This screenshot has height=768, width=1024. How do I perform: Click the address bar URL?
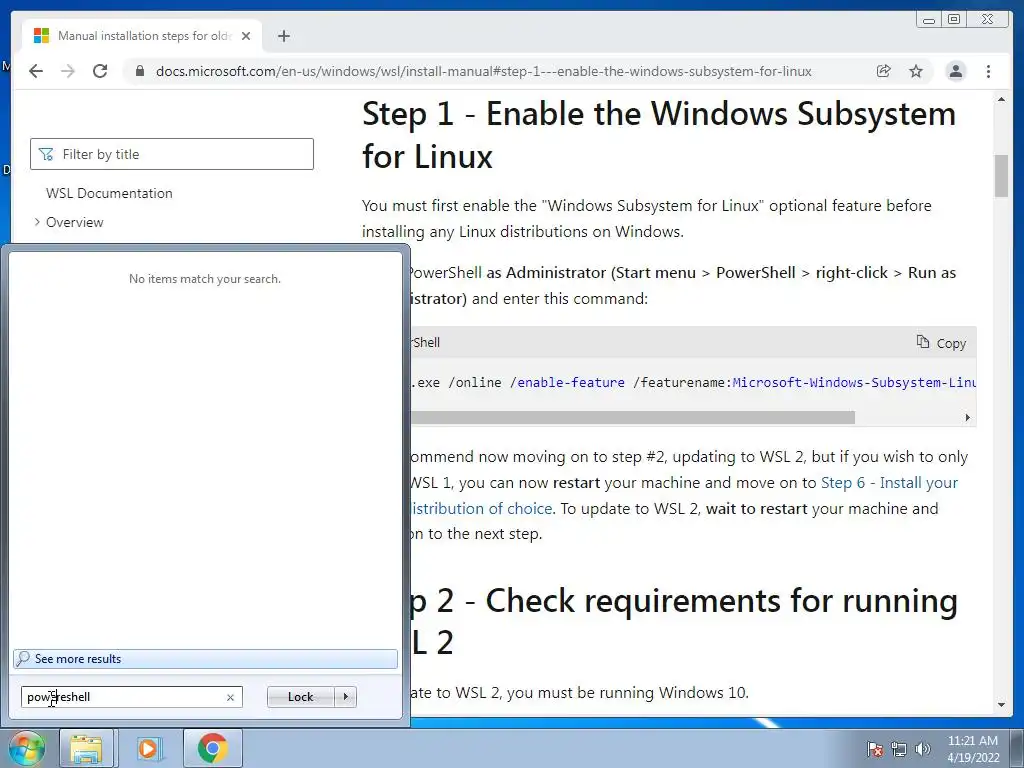click(x=483, y=71)
